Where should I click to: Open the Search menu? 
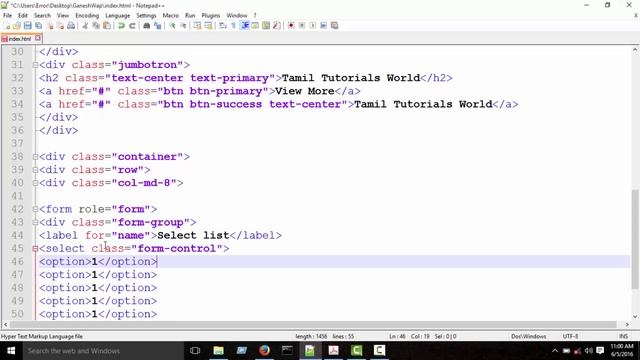tap(42, 16)
